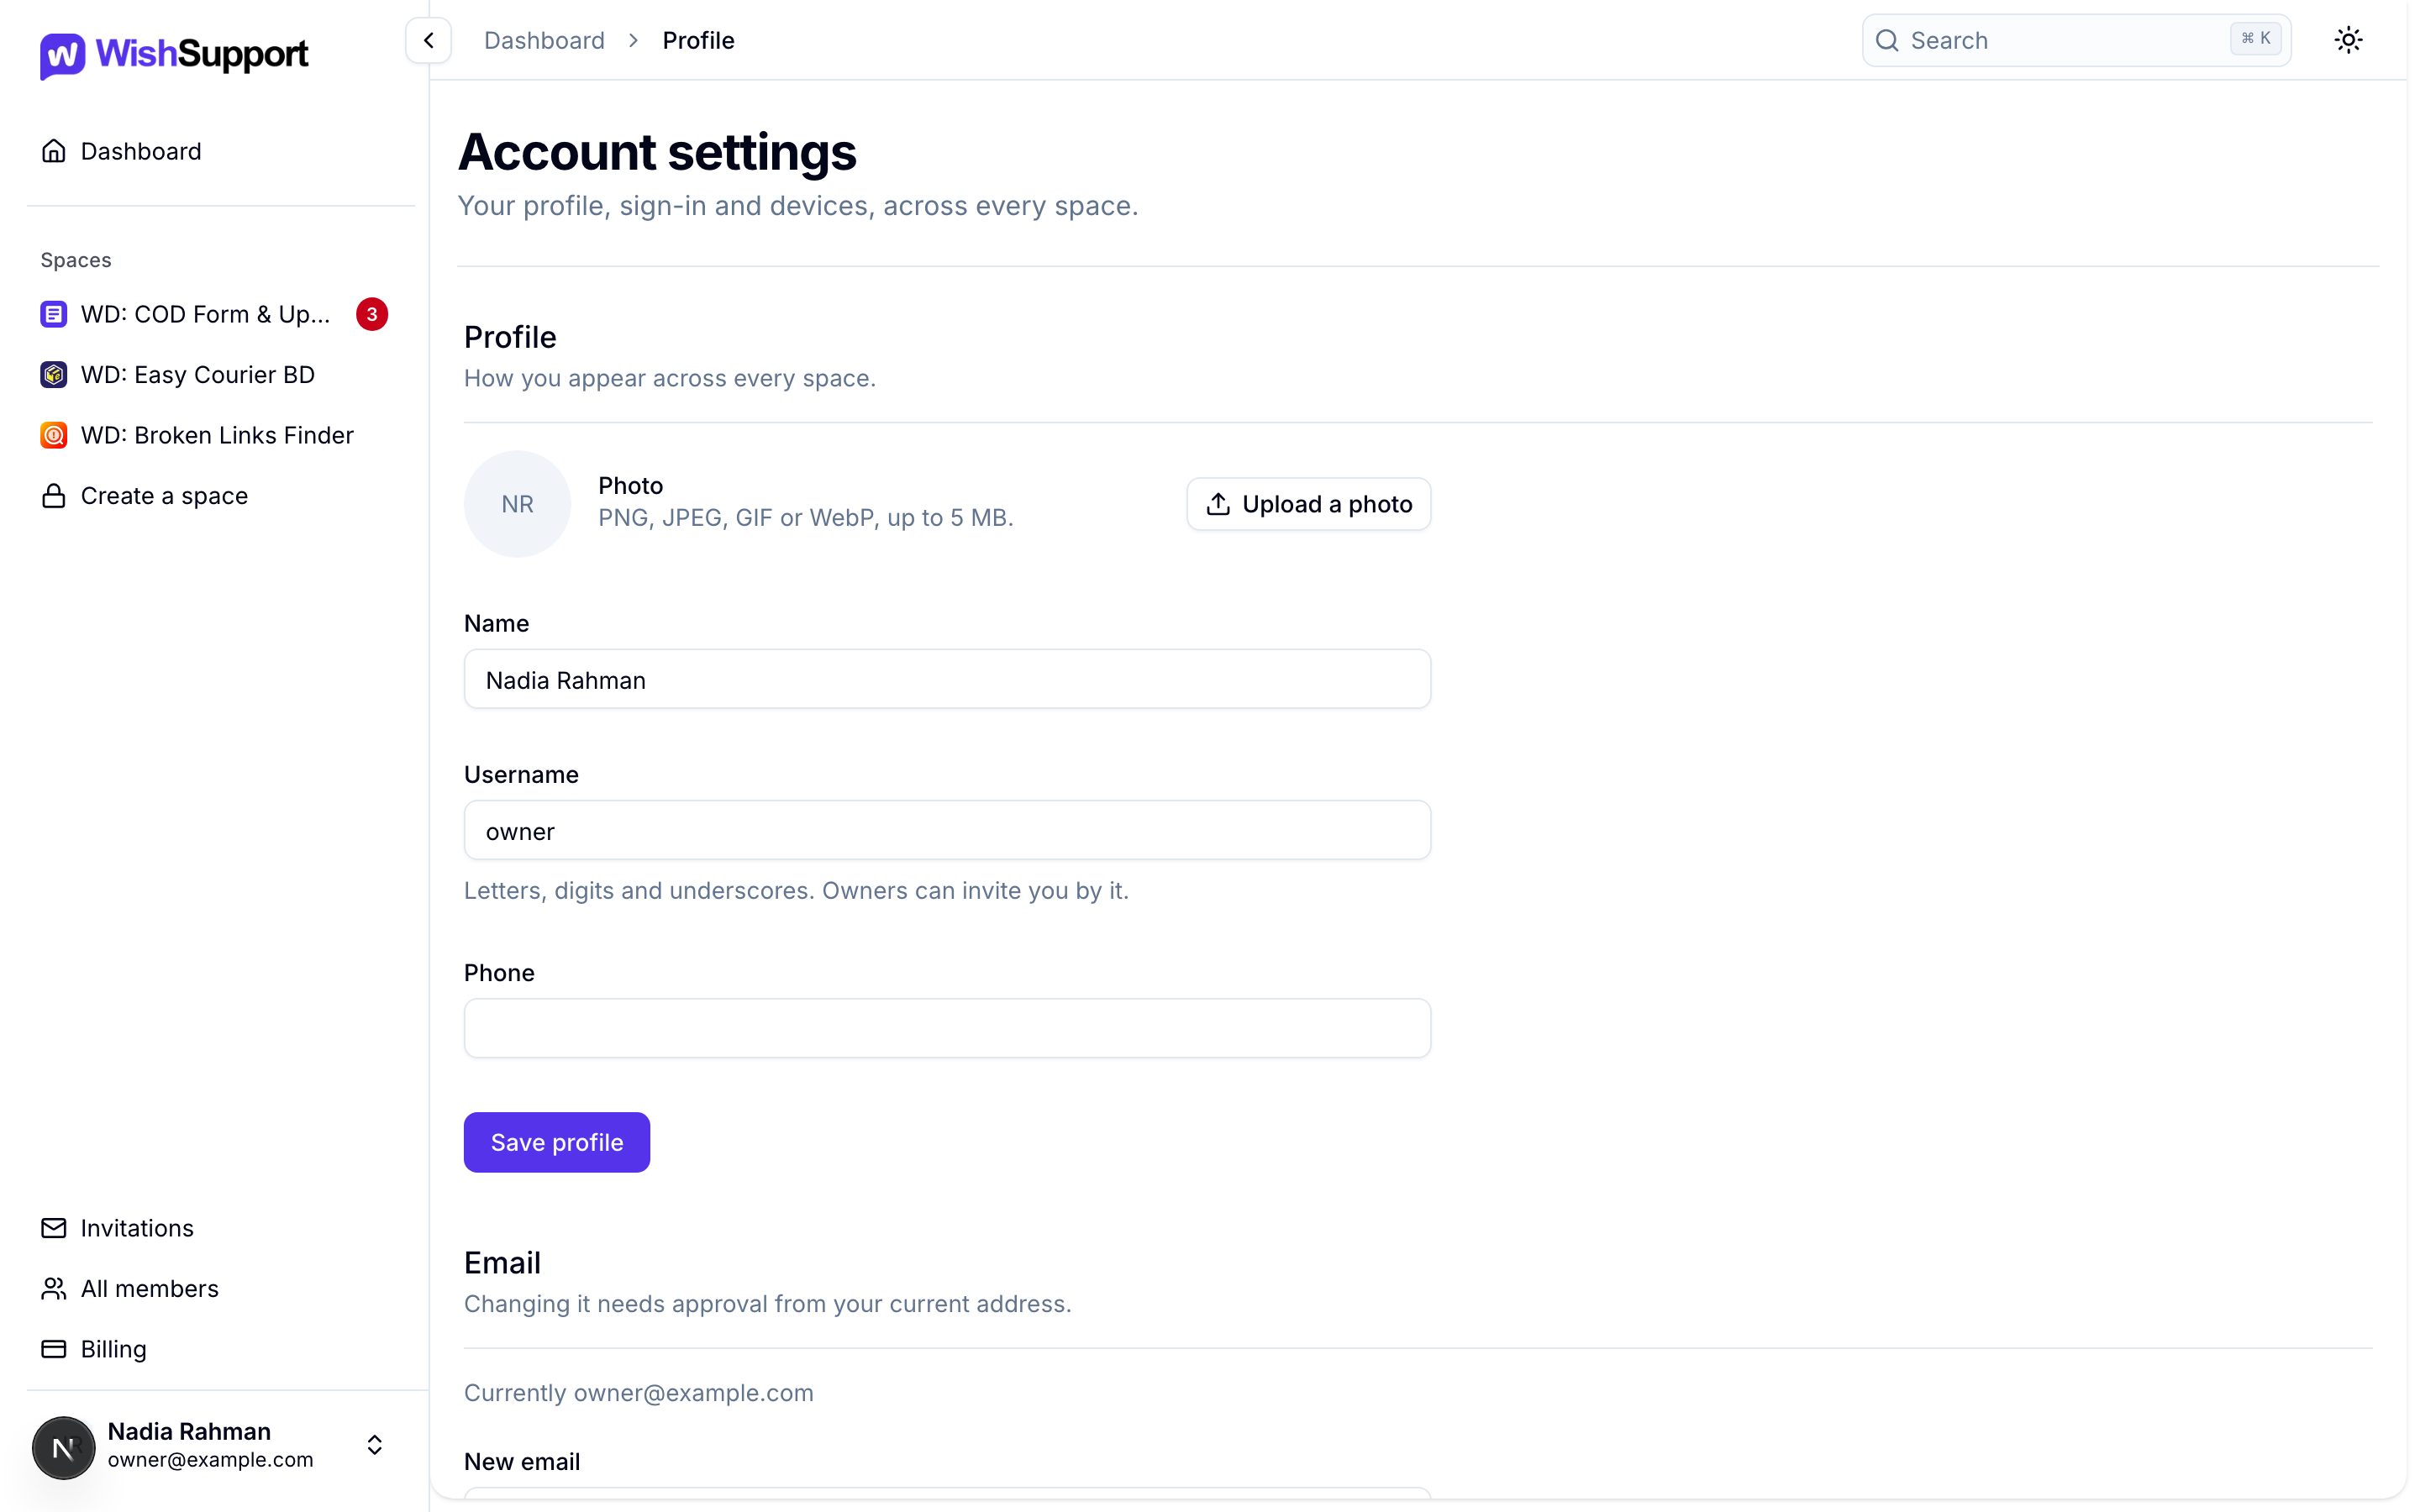Click the Profile breadcrumb
Image resolution: width=2420 pixels, height=1512 pixels.
pos(698,41)
